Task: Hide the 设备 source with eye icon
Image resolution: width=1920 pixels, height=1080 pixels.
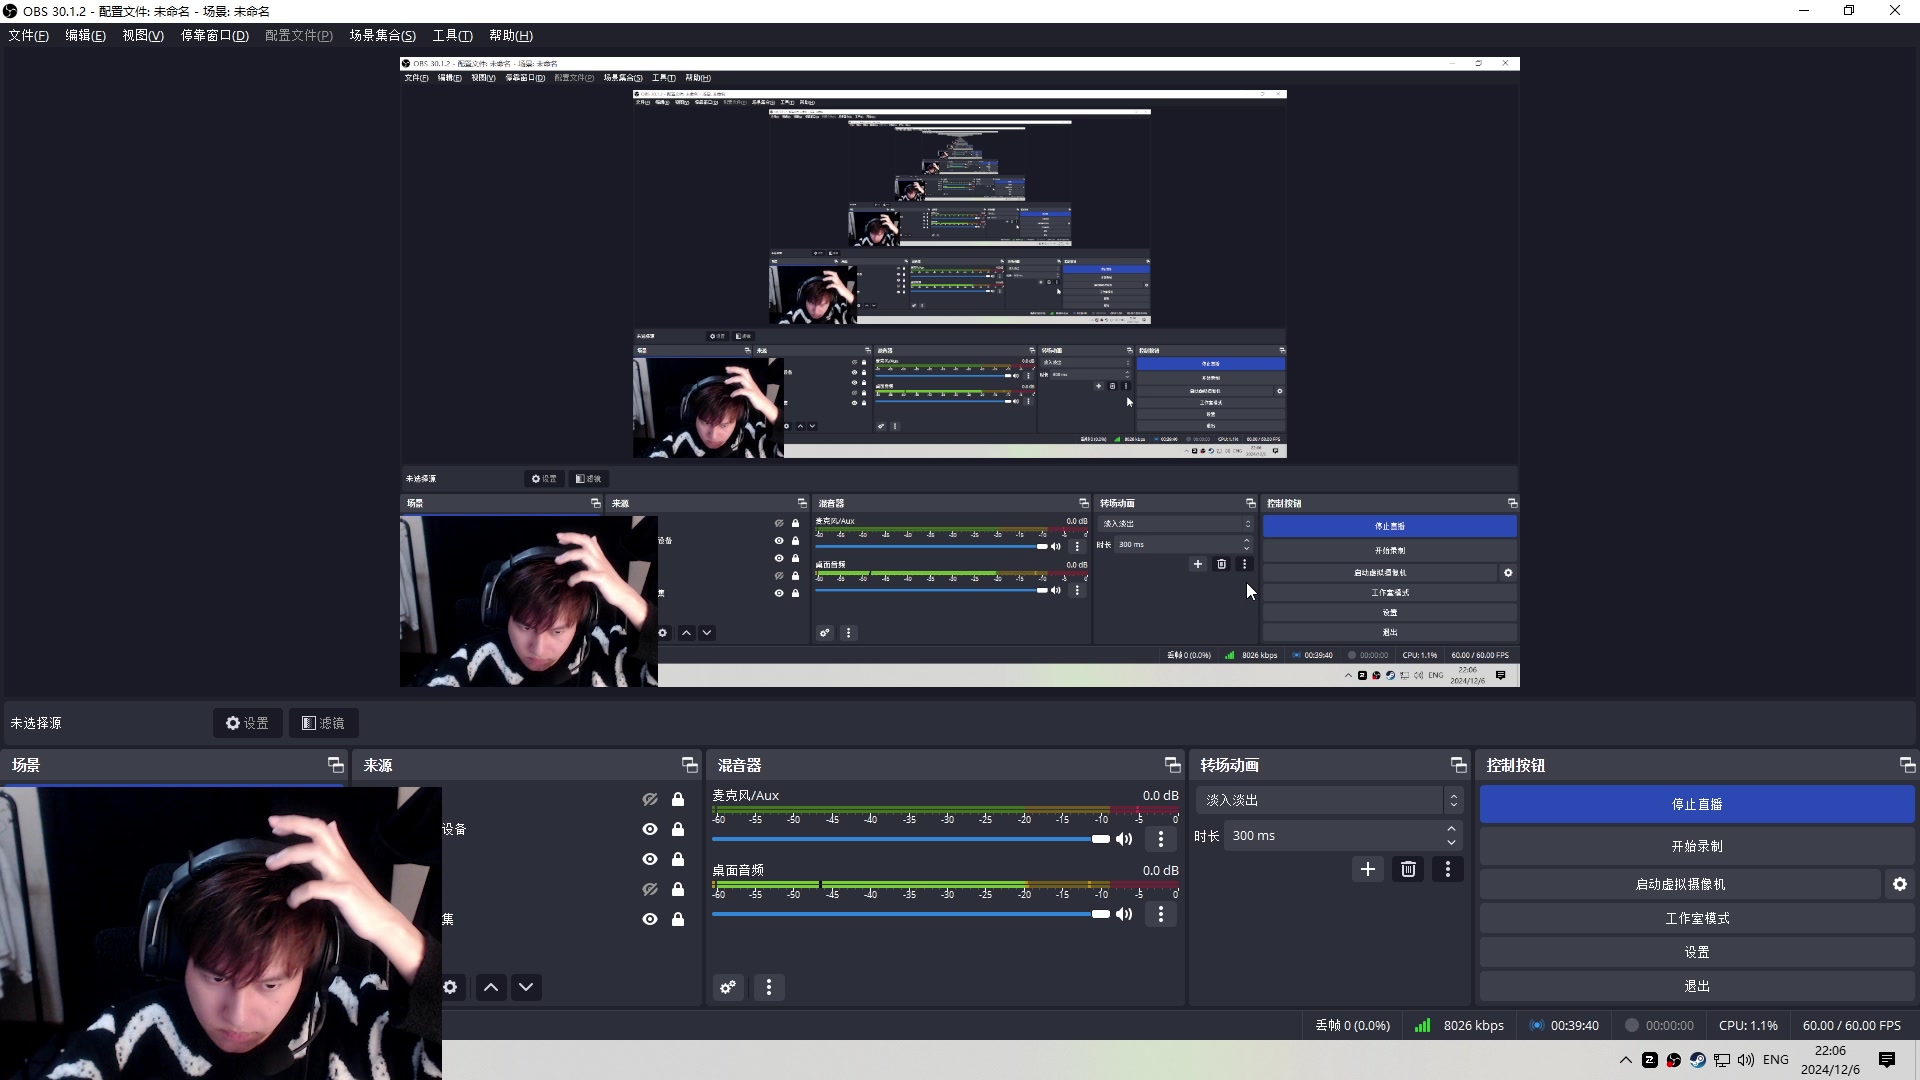Action: (x=650, y=829)
